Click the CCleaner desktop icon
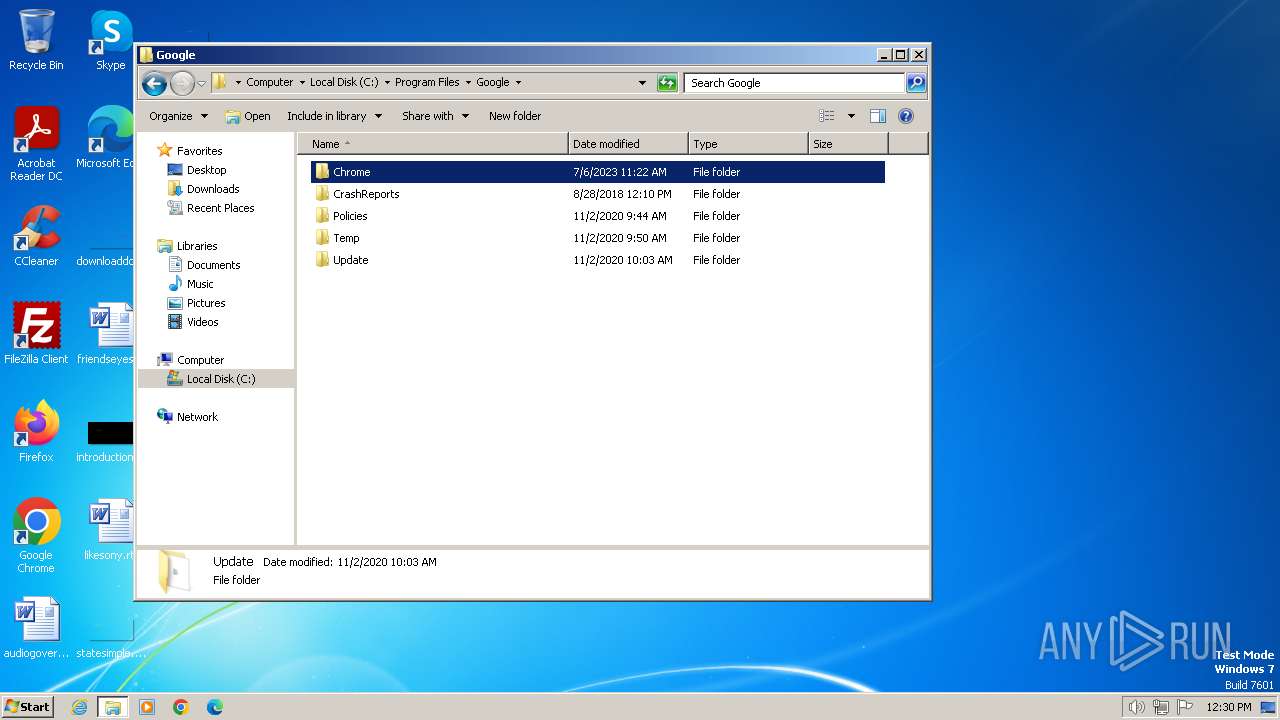The image size is (1280, 720). coord(36,236)
